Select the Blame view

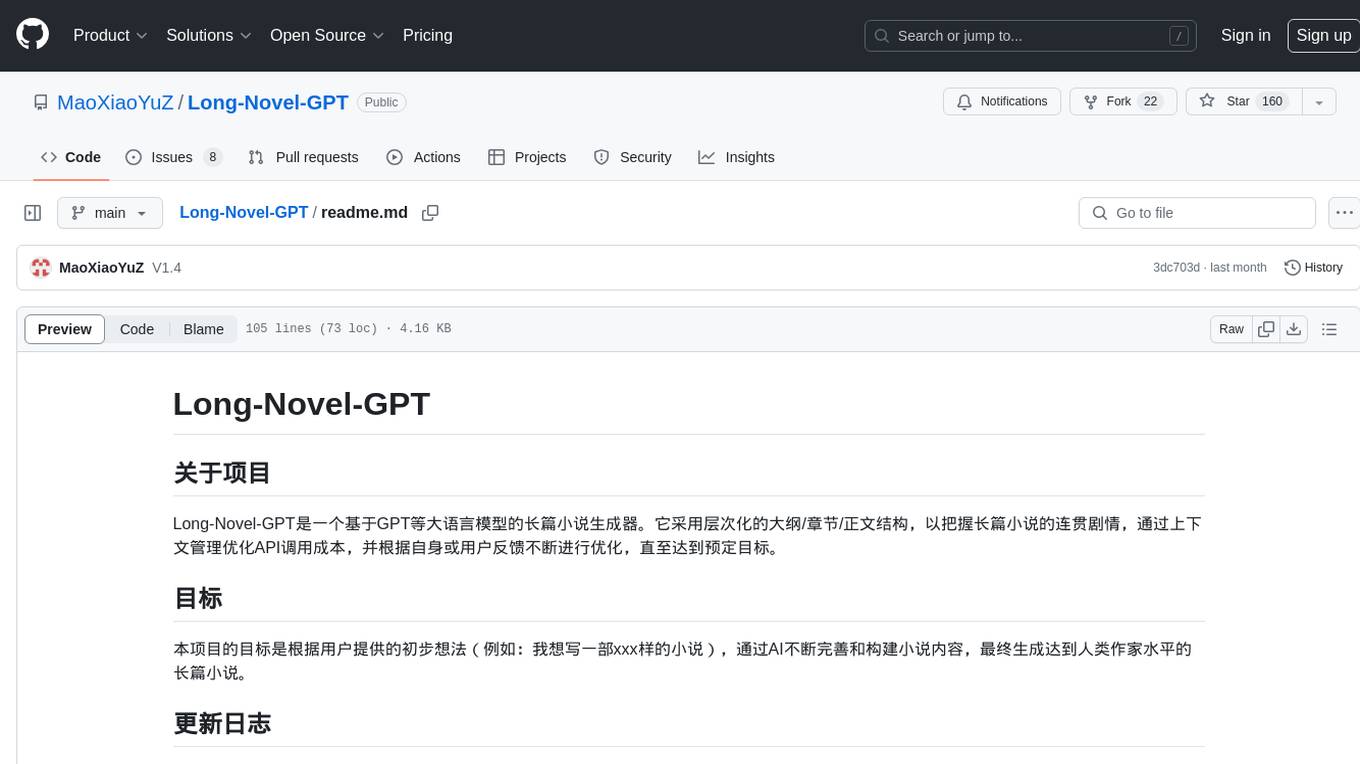[203, 329]
